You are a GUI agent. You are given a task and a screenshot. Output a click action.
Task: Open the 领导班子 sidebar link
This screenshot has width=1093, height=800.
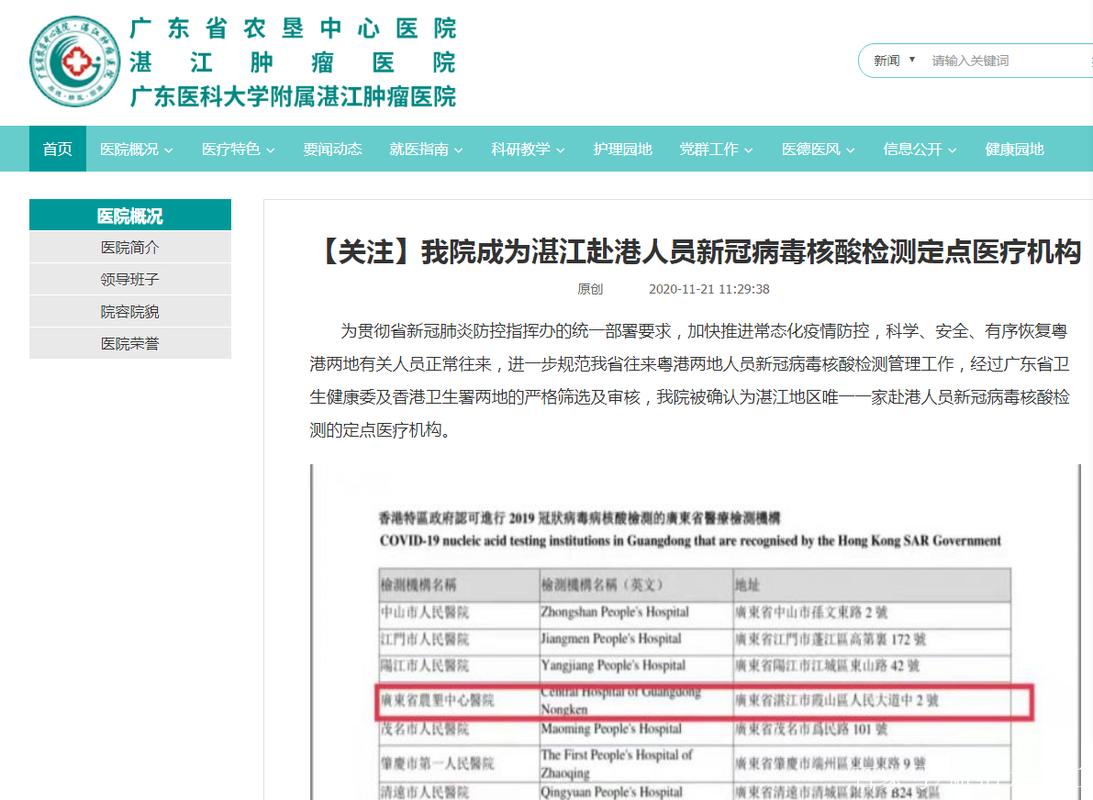click(x=130, y=279)
